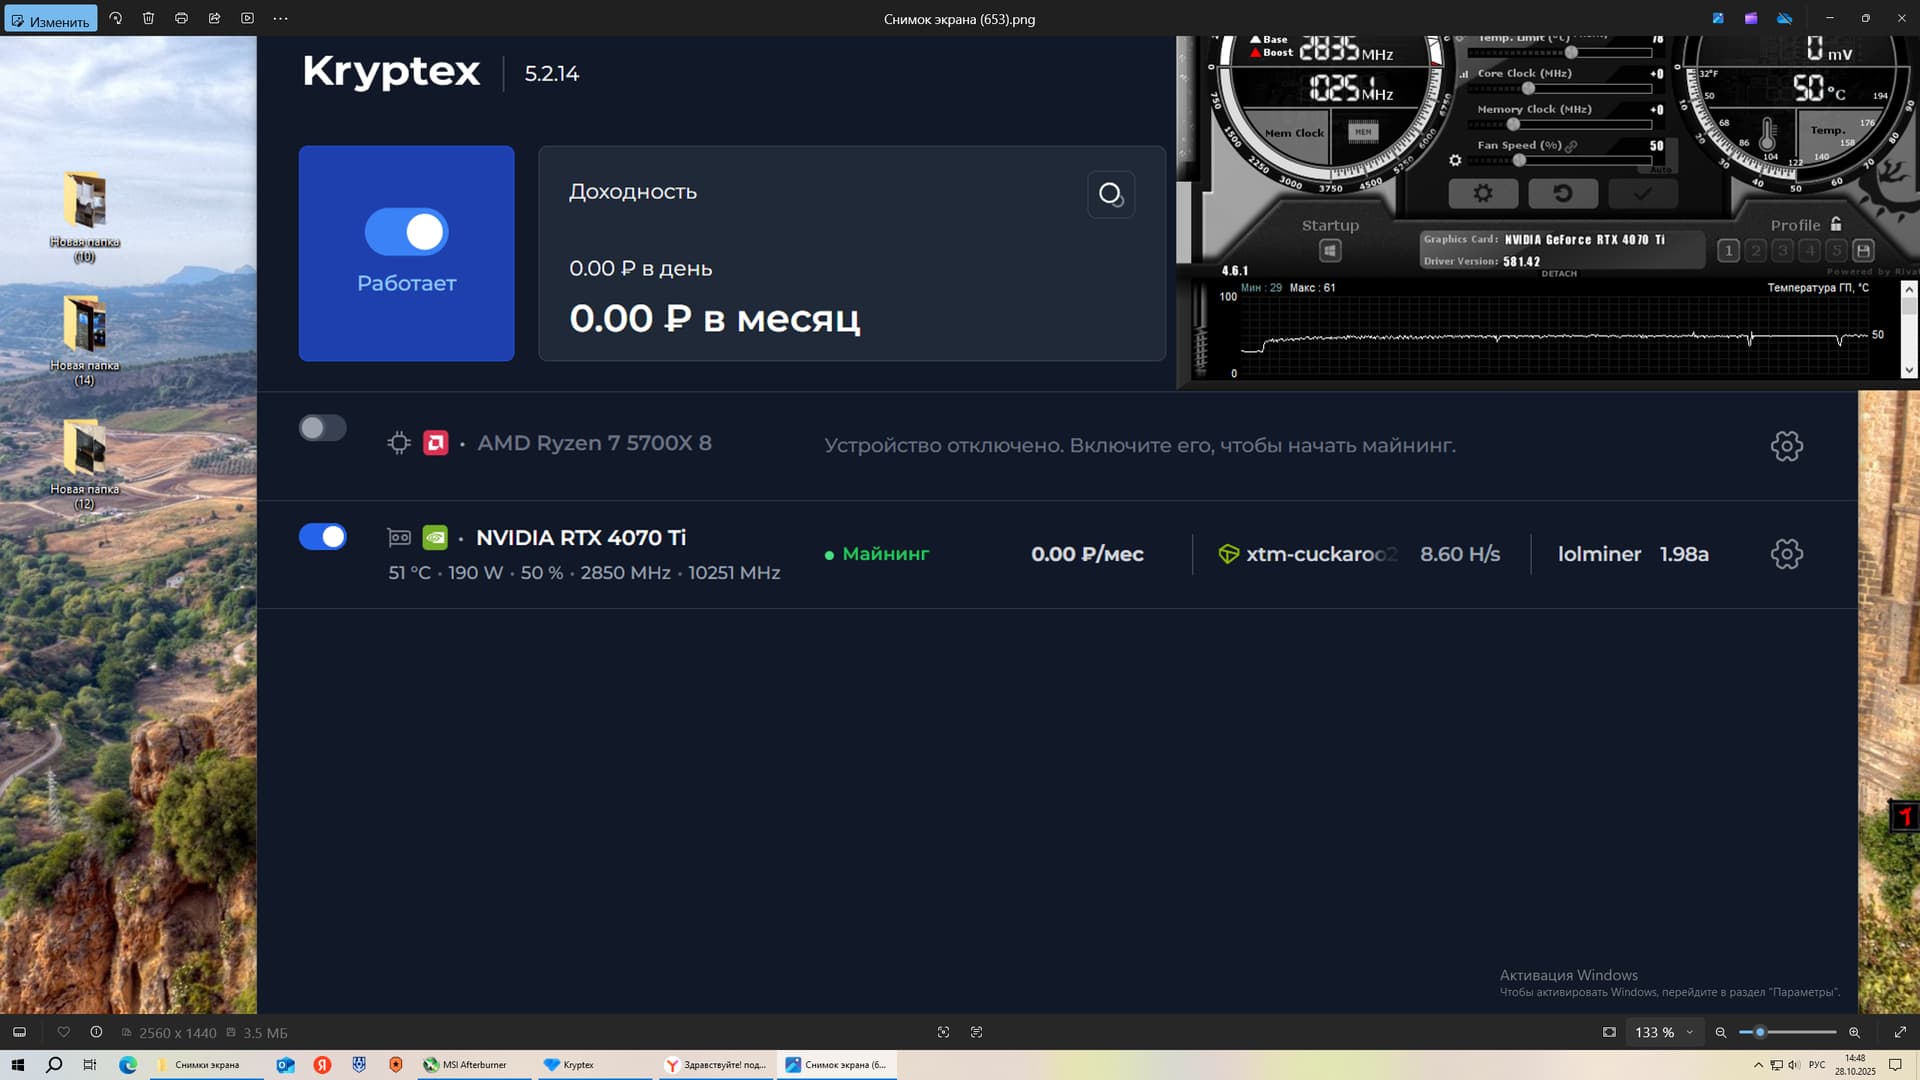Switch to the Kryptex taskbar item
1920x1080 pixels.
click(x=570, y=1065)
